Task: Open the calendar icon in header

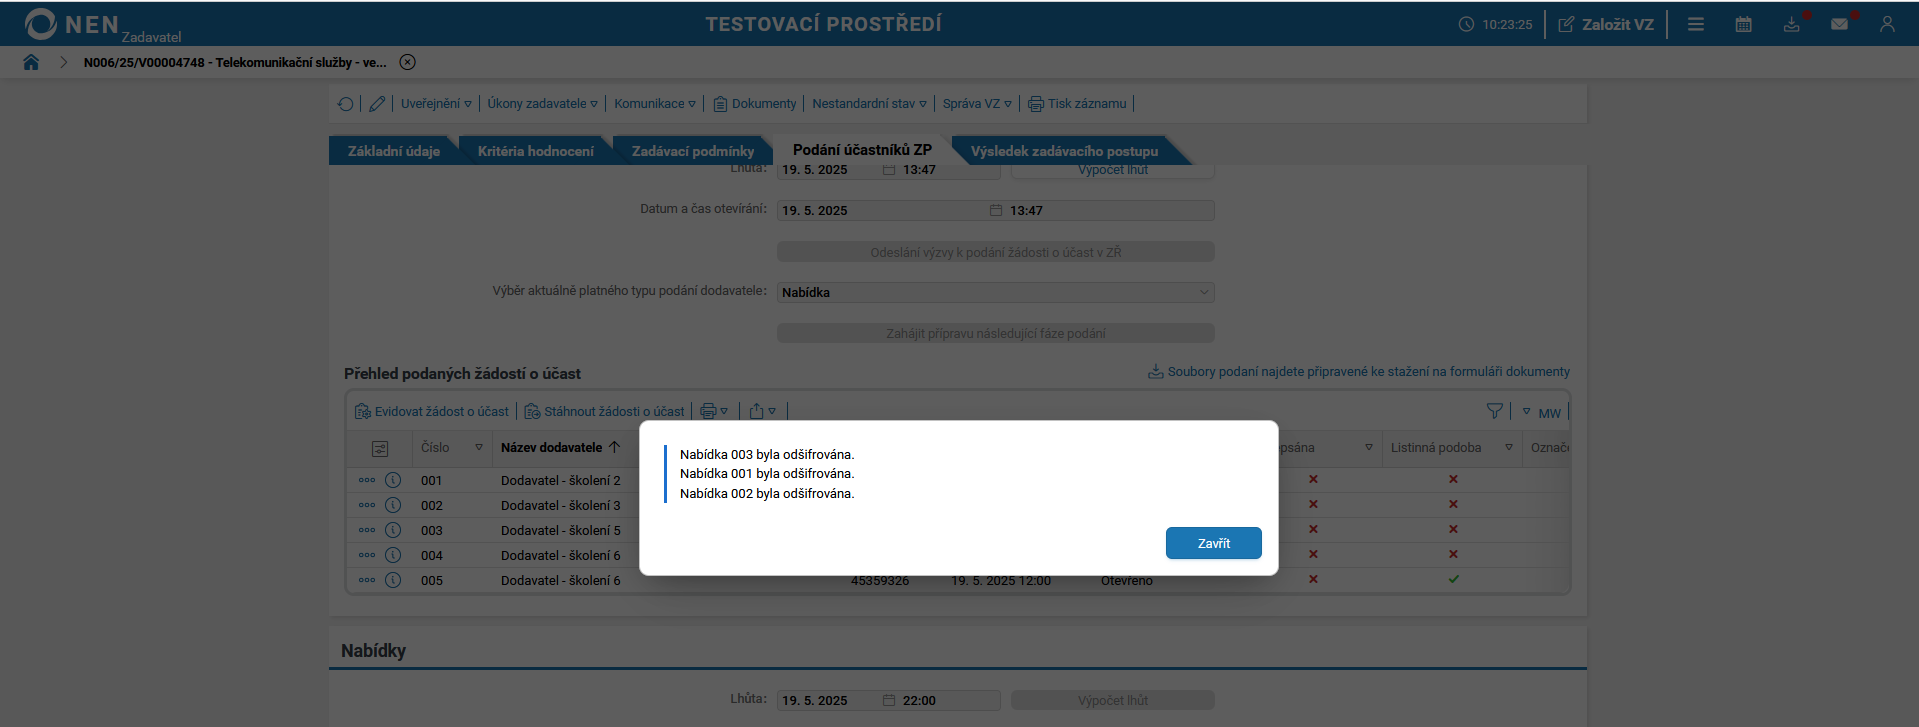Action: coord(1744,24)
